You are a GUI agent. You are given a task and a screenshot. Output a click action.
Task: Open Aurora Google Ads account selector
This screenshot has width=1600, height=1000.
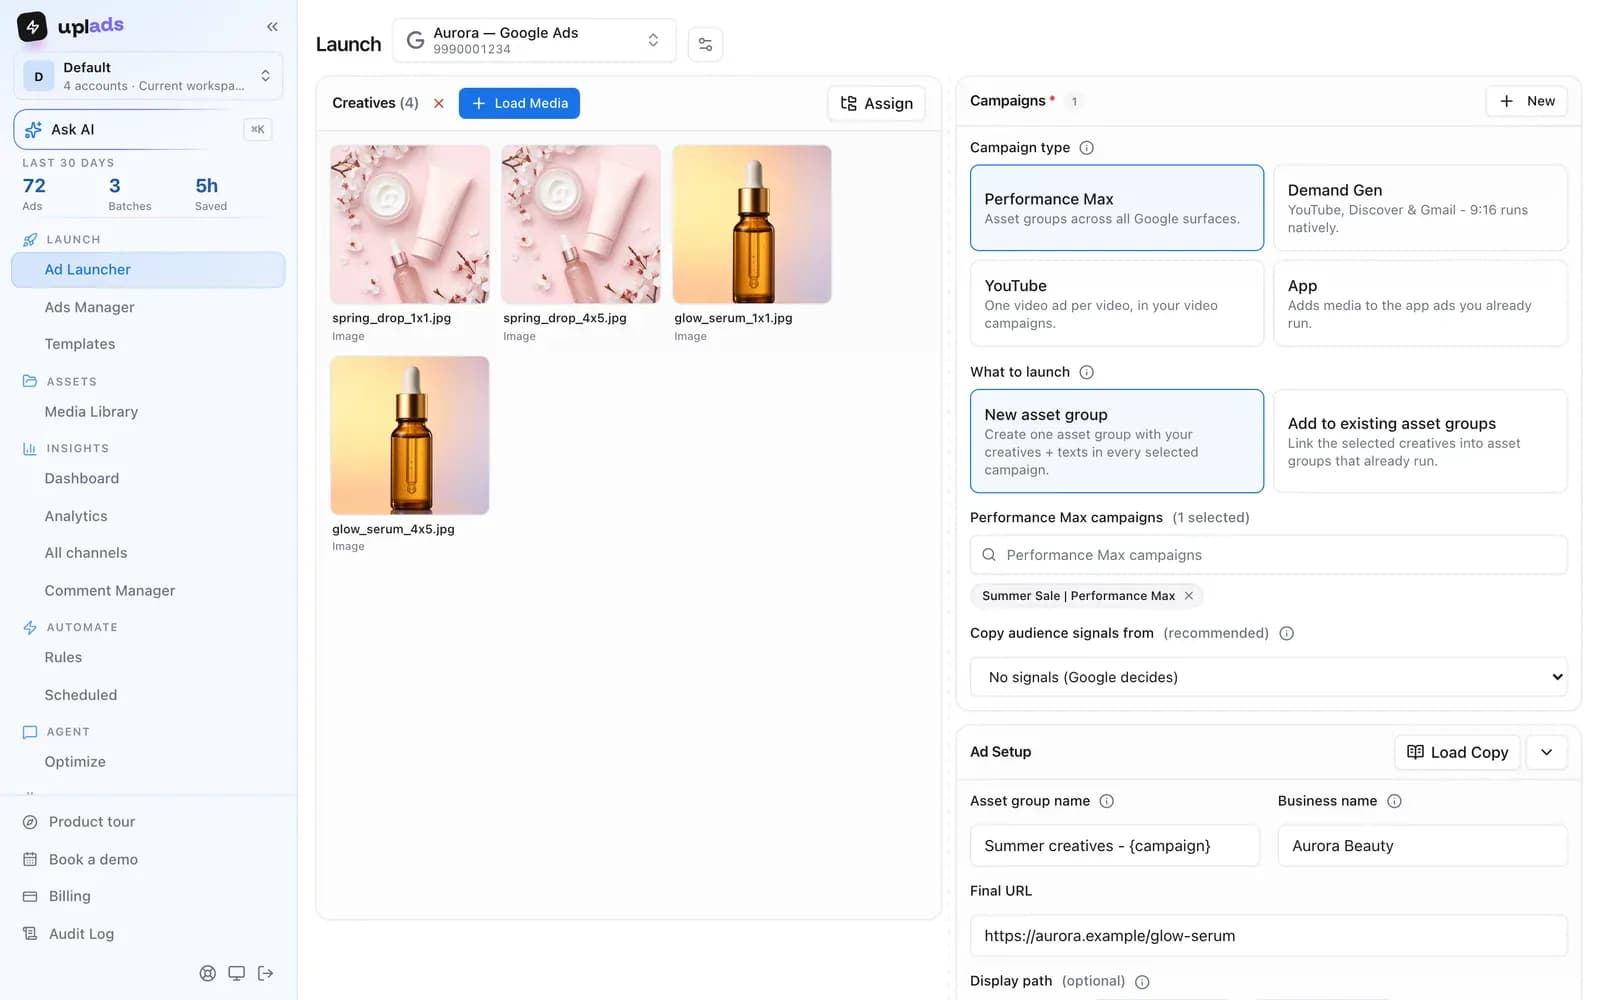534,41
